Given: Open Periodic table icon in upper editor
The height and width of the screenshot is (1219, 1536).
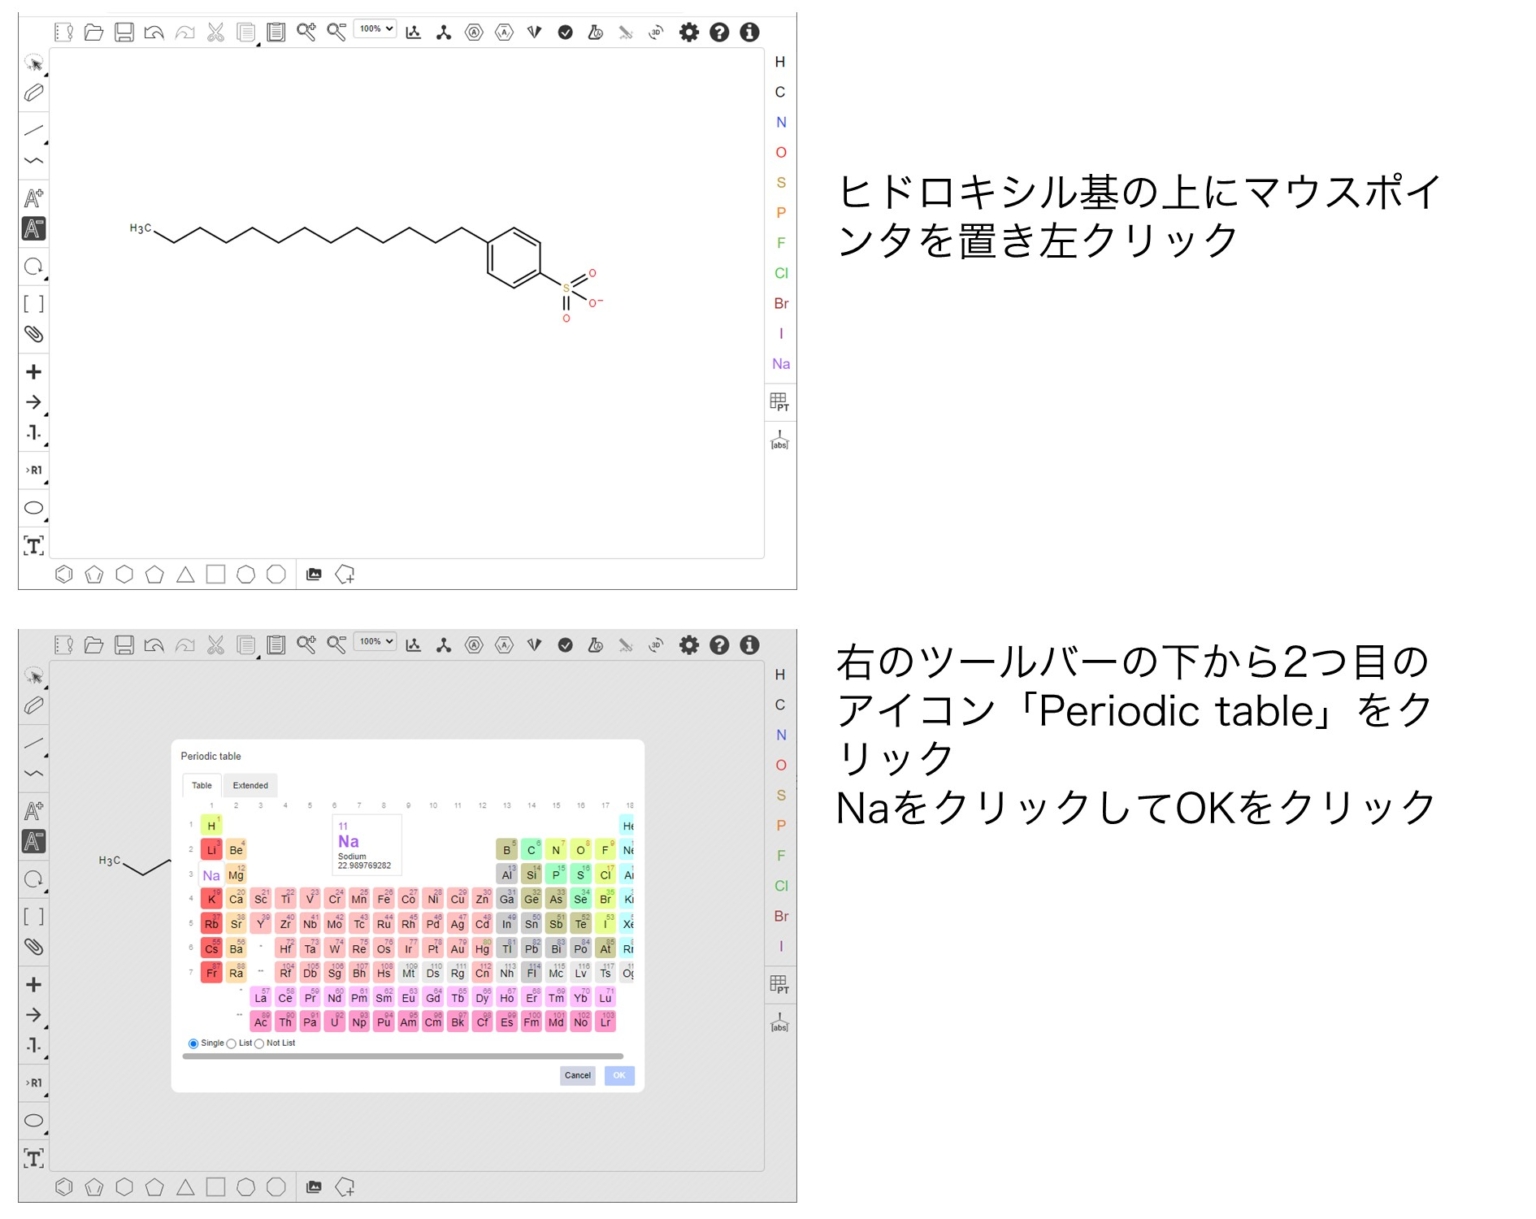Looking at the screenshot, I should point(779,402).
